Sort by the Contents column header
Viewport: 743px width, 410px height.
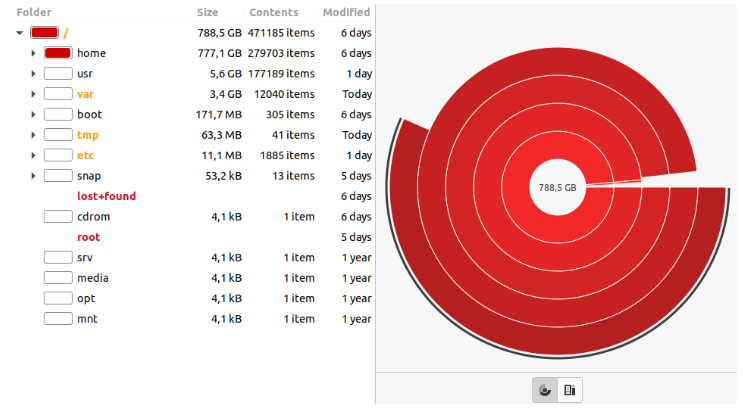click(x=273, y=12)
